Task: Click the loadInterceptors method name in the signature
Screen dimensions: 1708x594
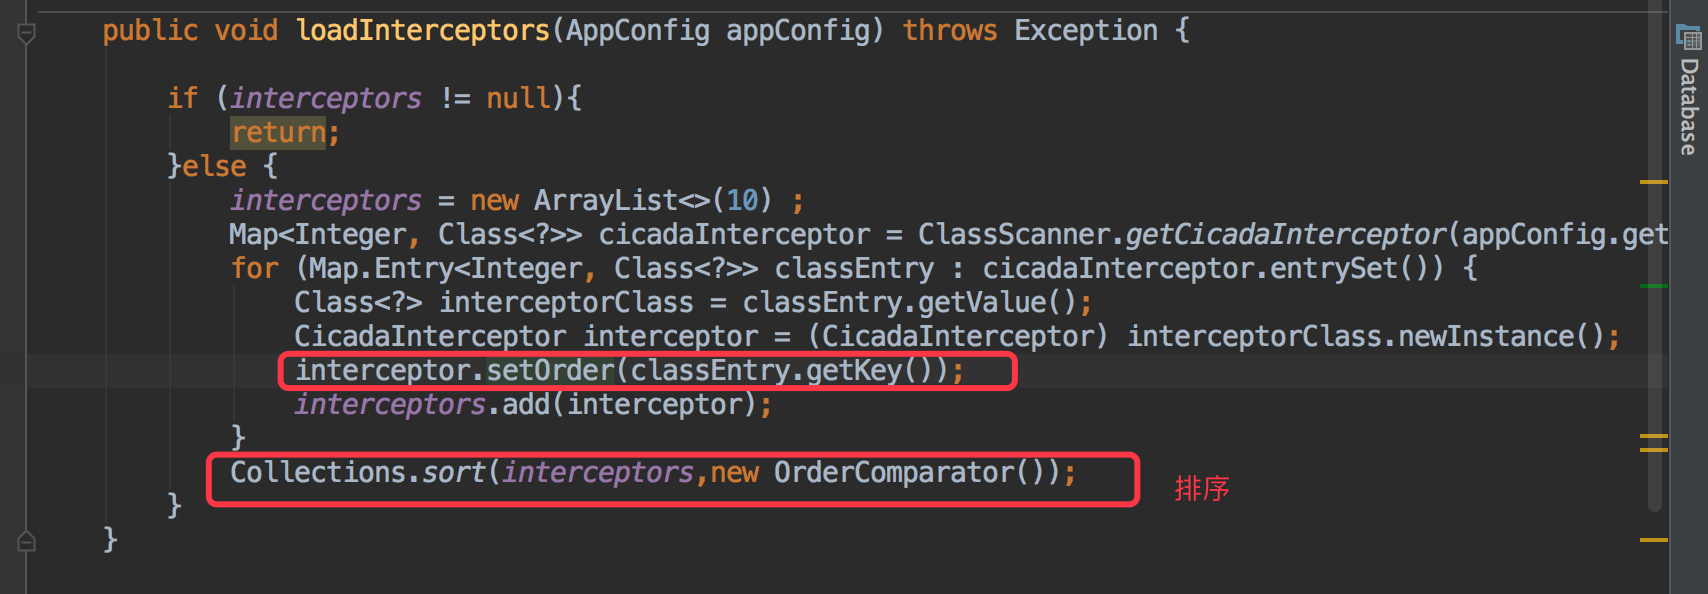Action: [423, 31]
